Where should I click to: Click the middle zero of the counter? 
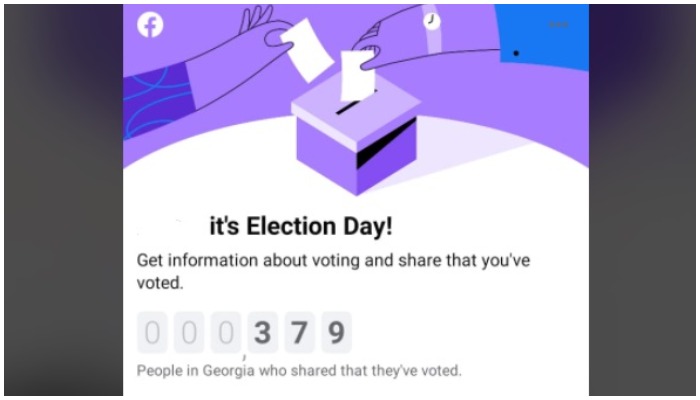coord(189,333)
